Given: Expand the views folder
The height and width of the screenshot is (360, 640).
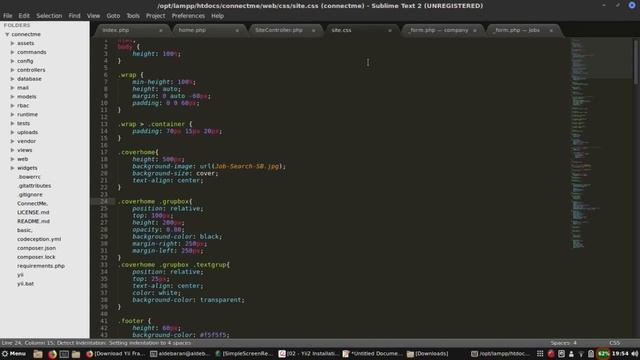Looking at the screenshot, I should click(x=13, y=150).
